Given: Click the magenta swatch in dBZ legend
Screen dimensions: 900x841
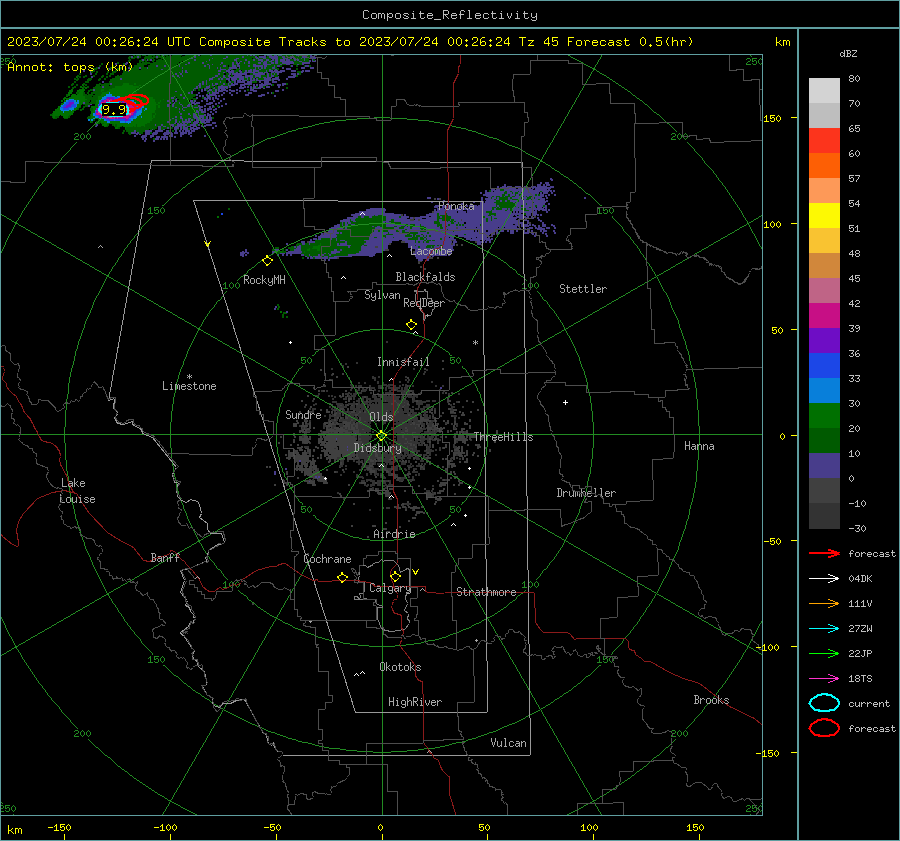Looking at the screenshot, I should (824, 316).
